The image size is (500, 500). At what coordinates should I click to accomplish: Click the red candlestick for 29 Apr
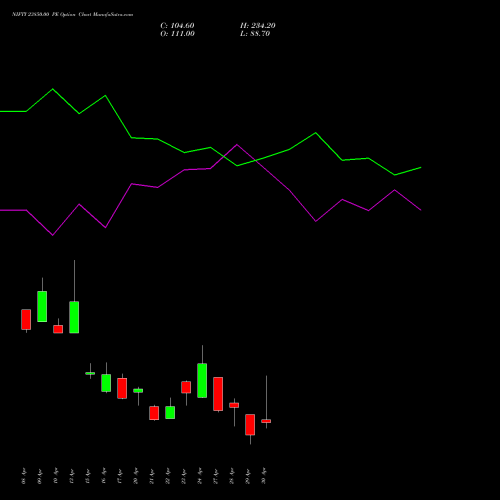tap(250, 425)
